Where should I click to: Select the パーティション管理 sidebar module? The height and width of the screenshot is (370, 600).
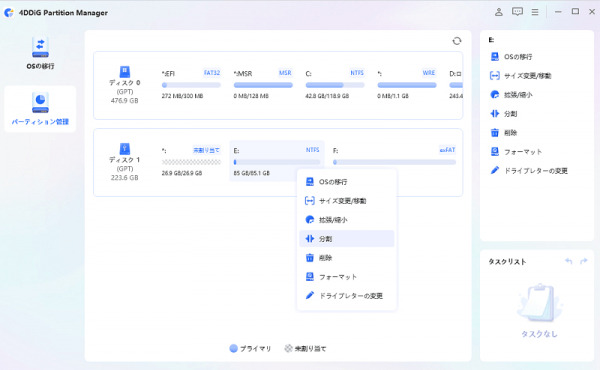click(x=40, y=109)
